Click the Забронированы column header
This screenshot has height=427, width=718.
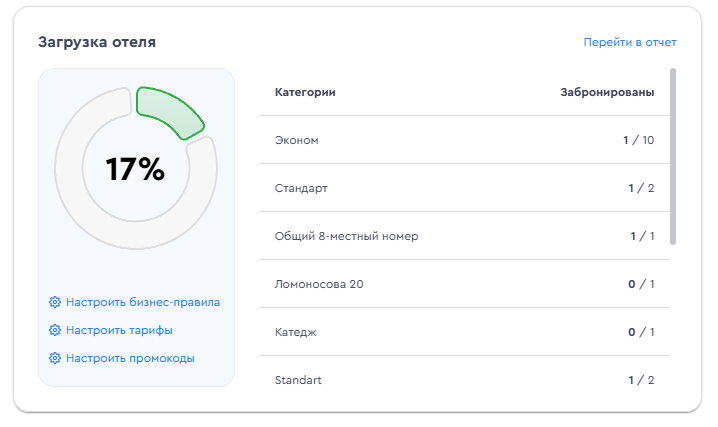[607, 92]
